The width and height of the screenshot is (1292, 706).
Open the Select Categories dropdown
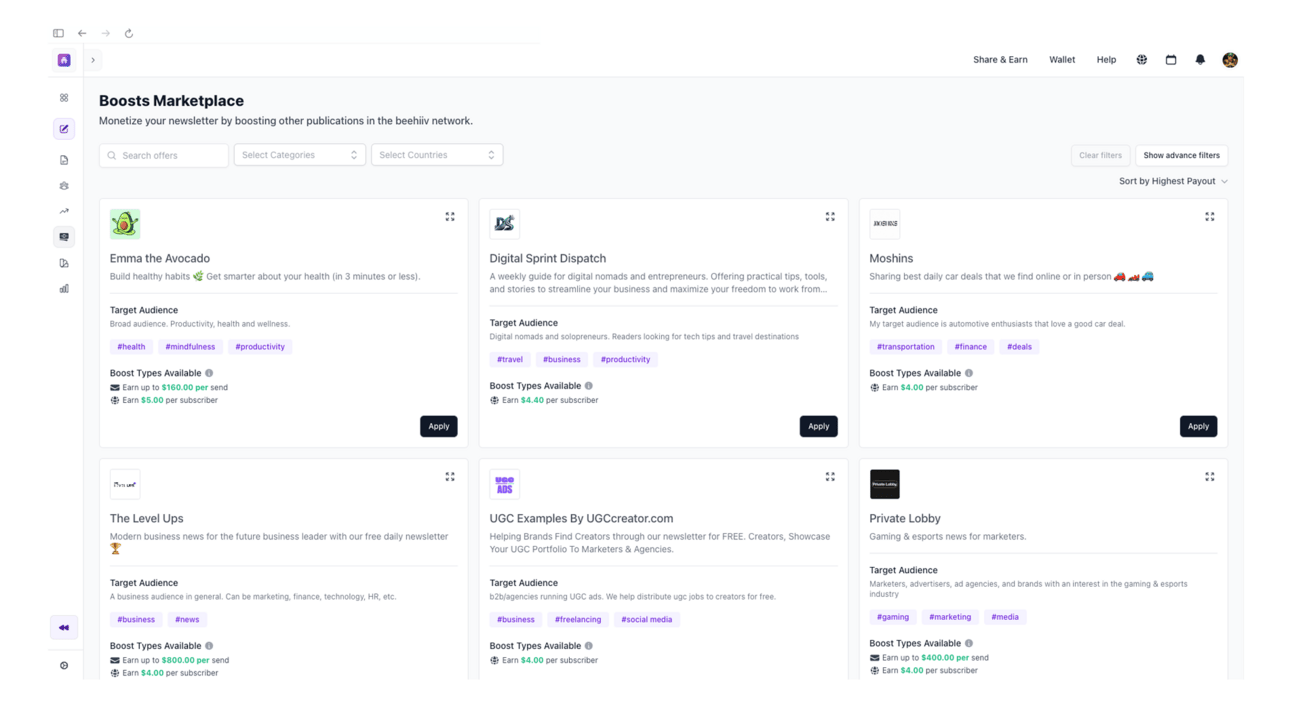tap(300, 155)
